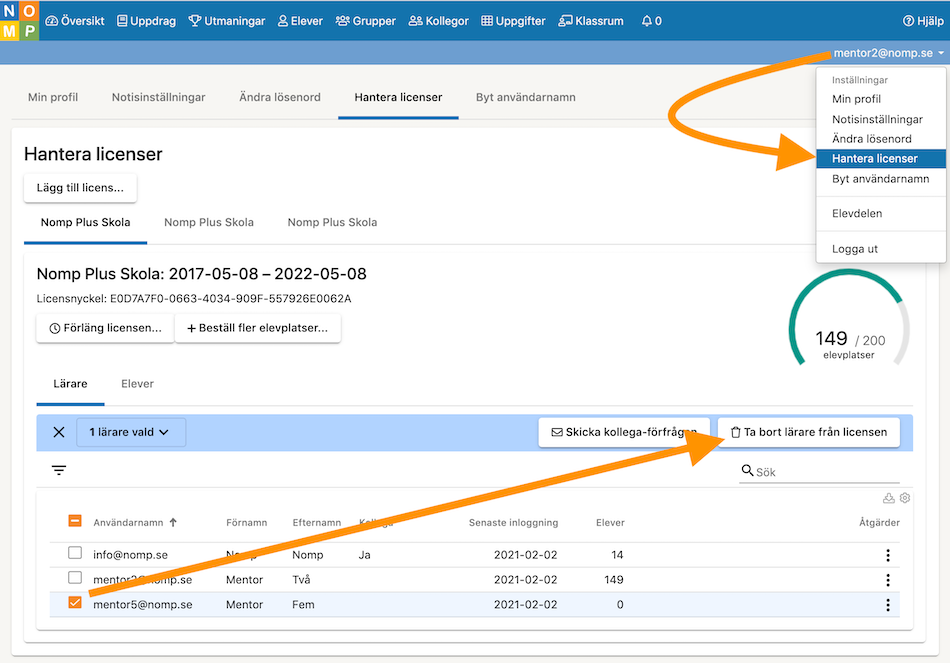Click 'Förläng licensen...' button
Image resolution: width=950 pixels, height=663 pixels.
pyautogui.click(x=105, y=328)
